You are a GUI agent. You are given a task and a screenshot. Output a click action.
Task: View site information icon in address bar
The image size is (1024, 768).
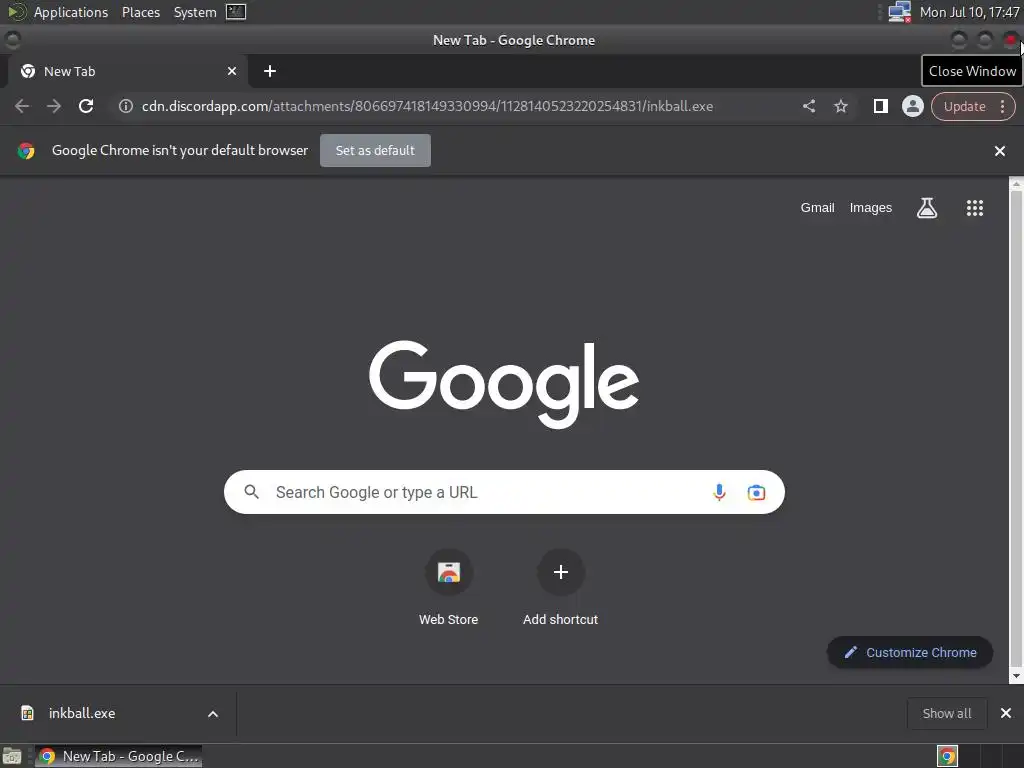(x=126, y=106)
